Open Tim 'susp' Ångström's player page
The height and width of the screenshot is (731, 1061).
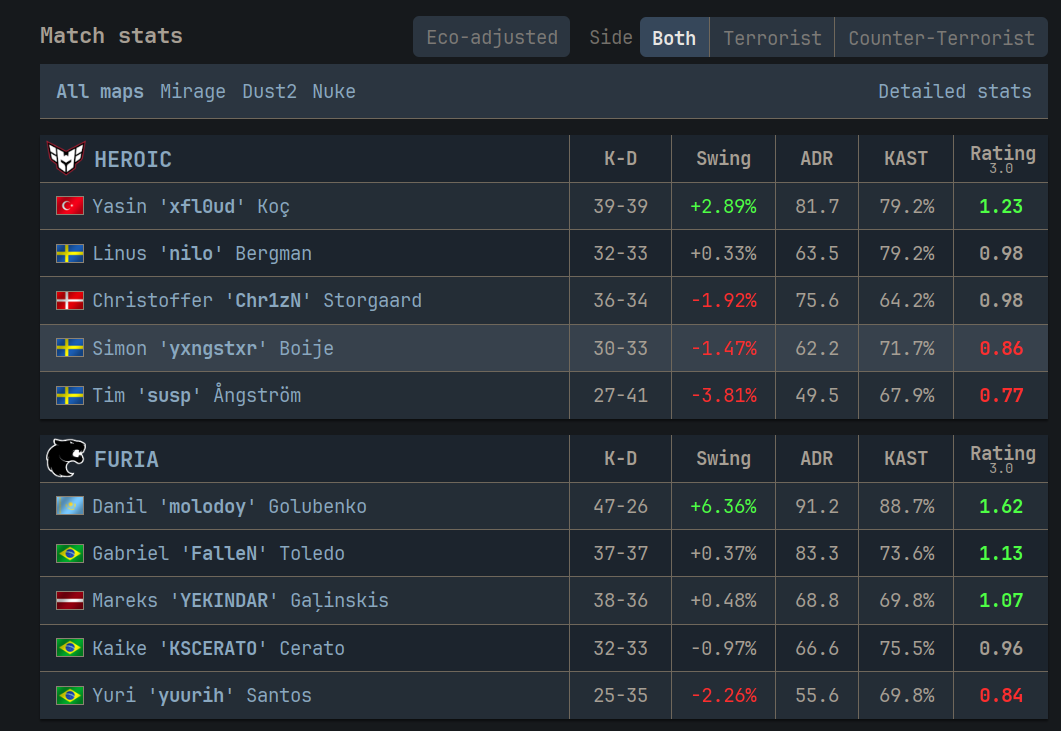(196, 395)
